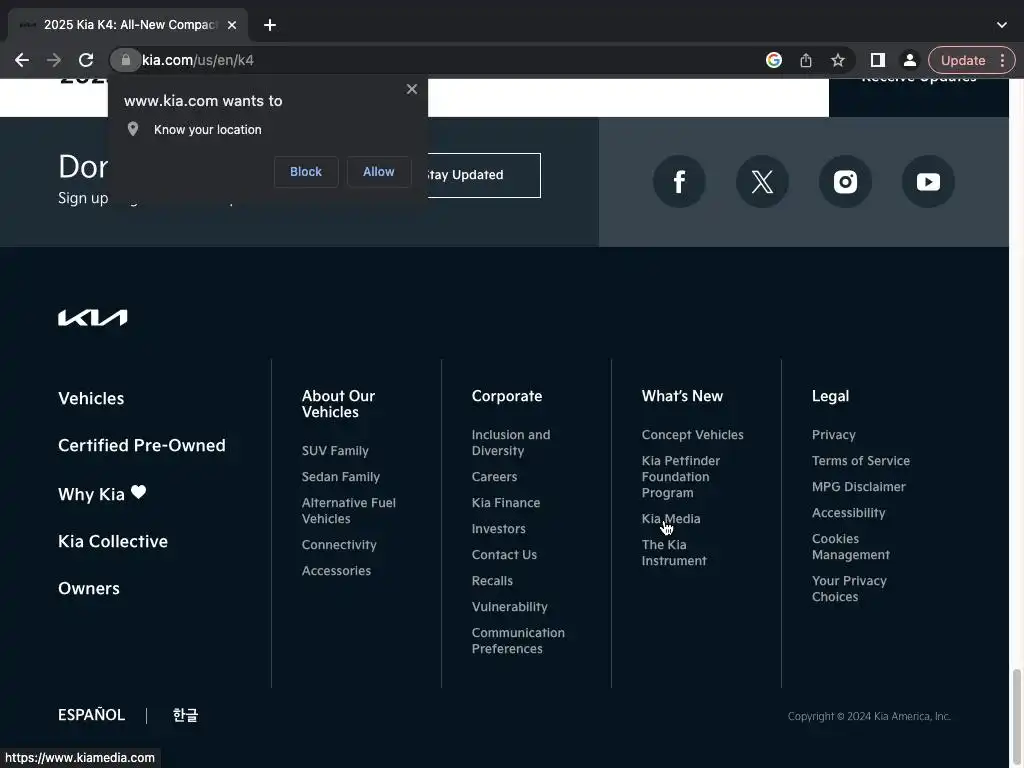The height and width of the screenshot is (768, 1024).
Task: Open the Accessibility link
Action: [x=848, y=513]
